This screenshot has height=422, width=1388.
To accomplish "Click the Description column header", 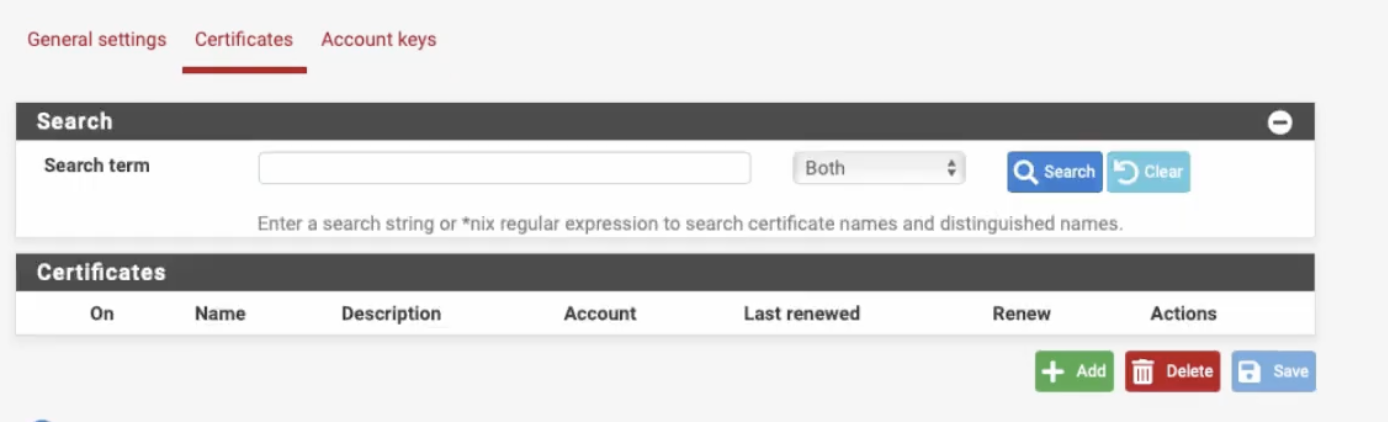I will point(391,313).
